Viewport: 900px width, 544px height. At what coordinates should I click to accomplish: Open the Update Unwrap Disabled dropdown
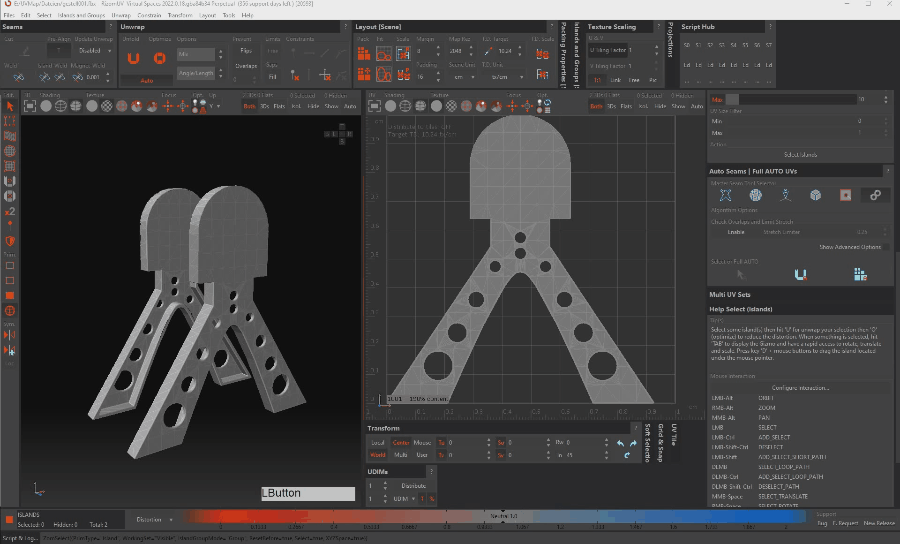click(92, 50)
